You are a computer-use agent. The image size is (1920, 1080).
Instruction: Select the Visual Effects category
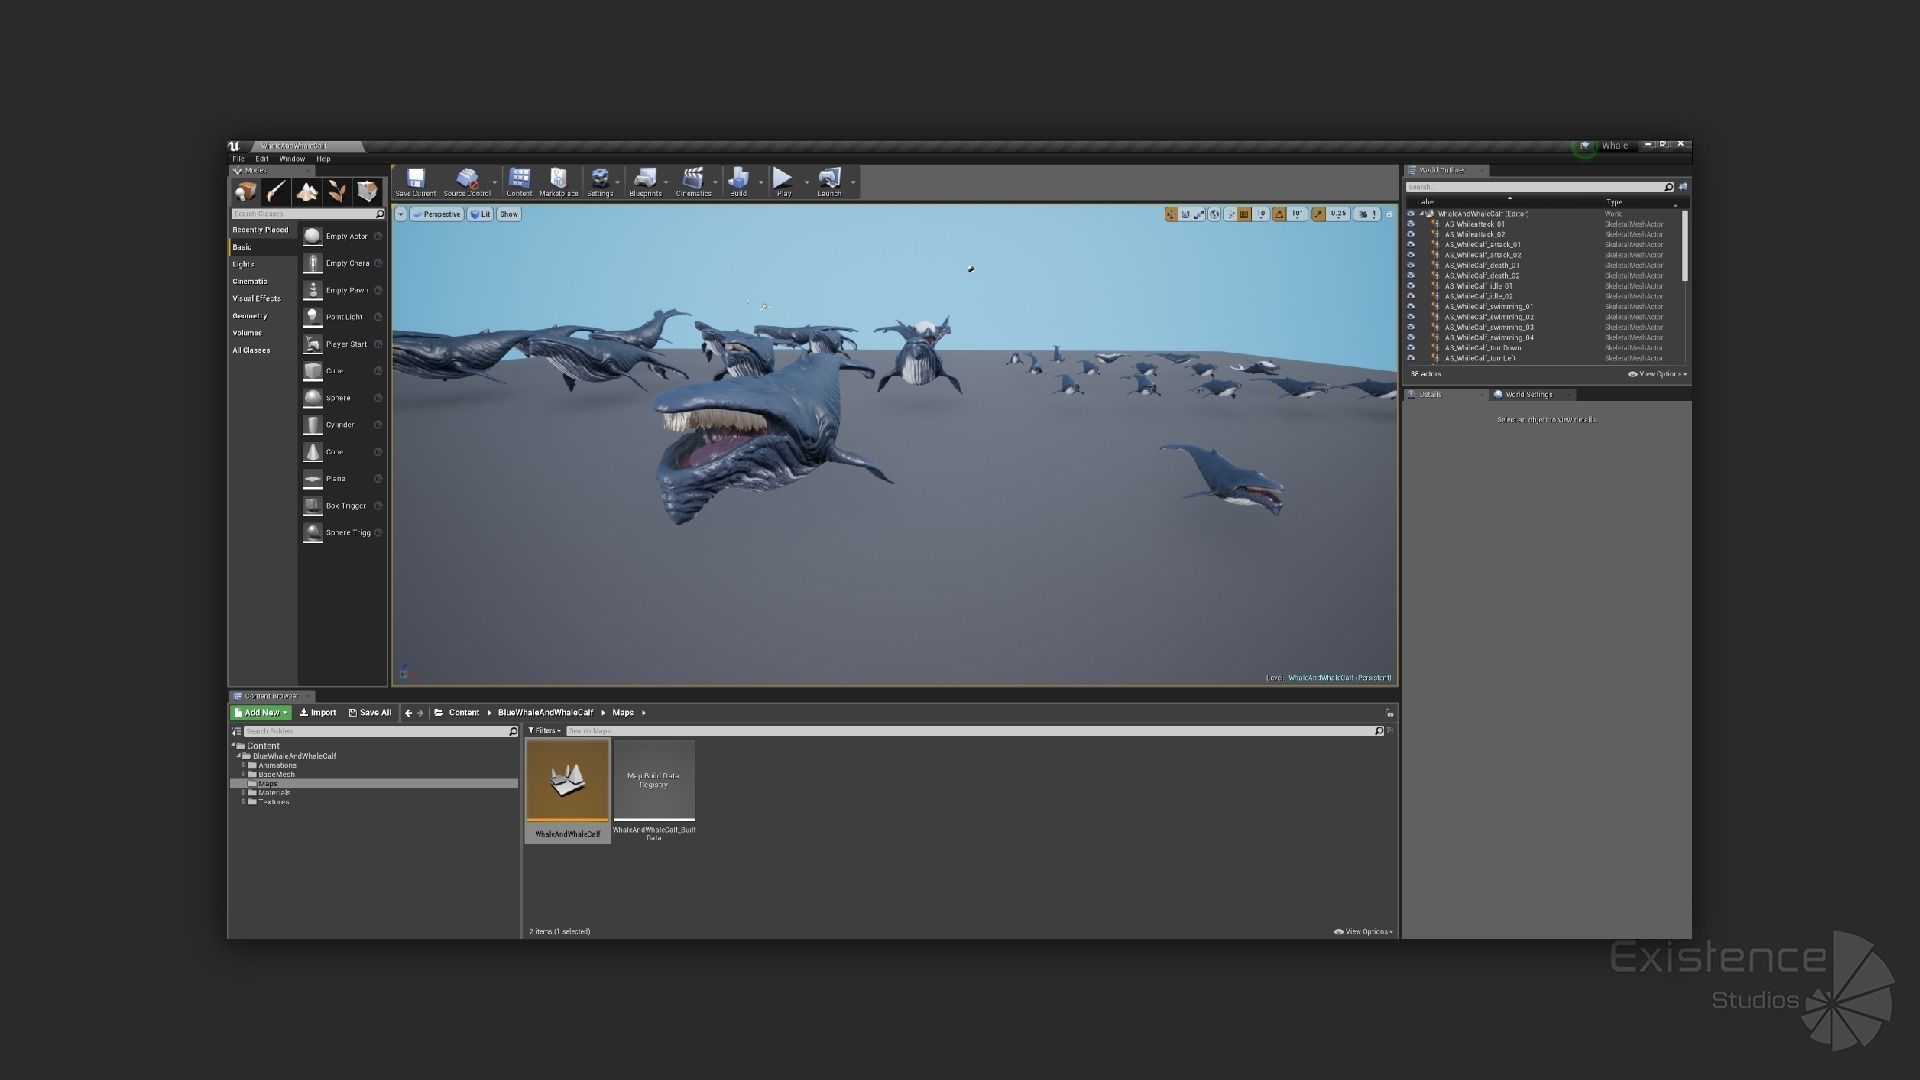tap(257, 298)
